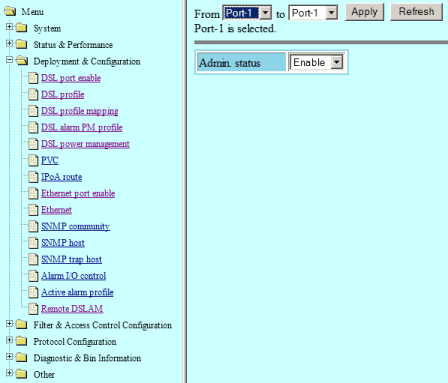448x383 pixels.
Task: Open the Ethernet link
Action: 56,210
